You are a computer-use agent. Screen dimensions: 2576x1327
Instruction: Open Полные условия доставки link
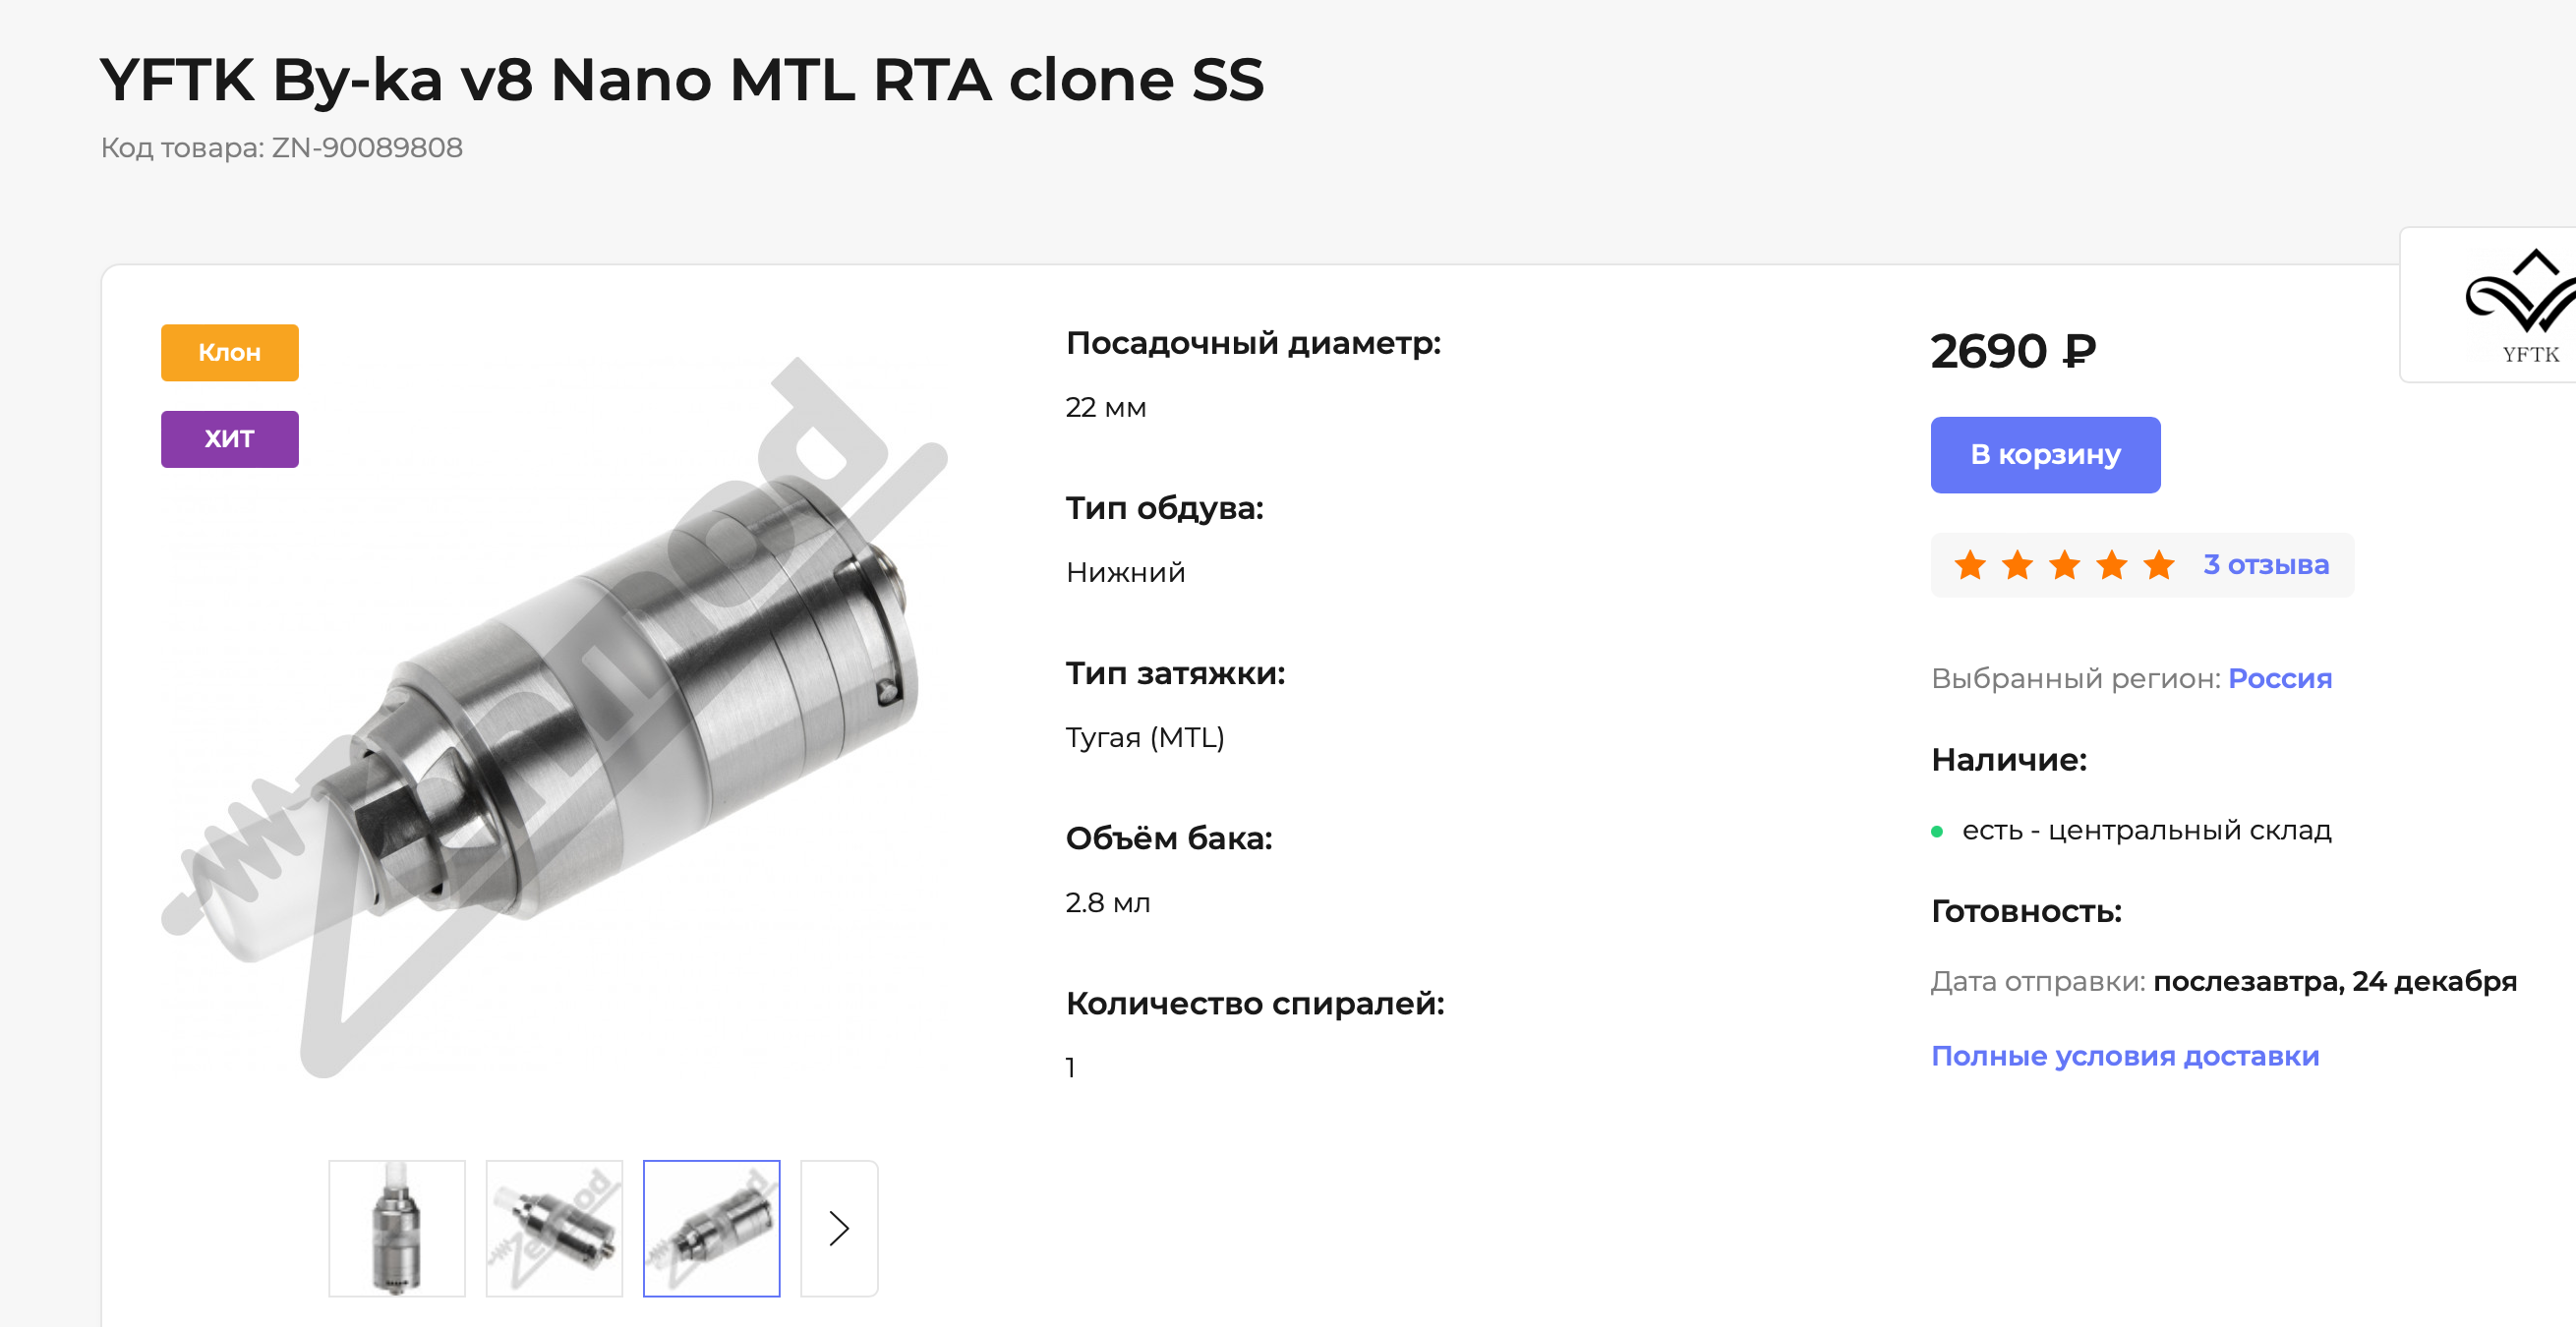tap(2125, 1056)
